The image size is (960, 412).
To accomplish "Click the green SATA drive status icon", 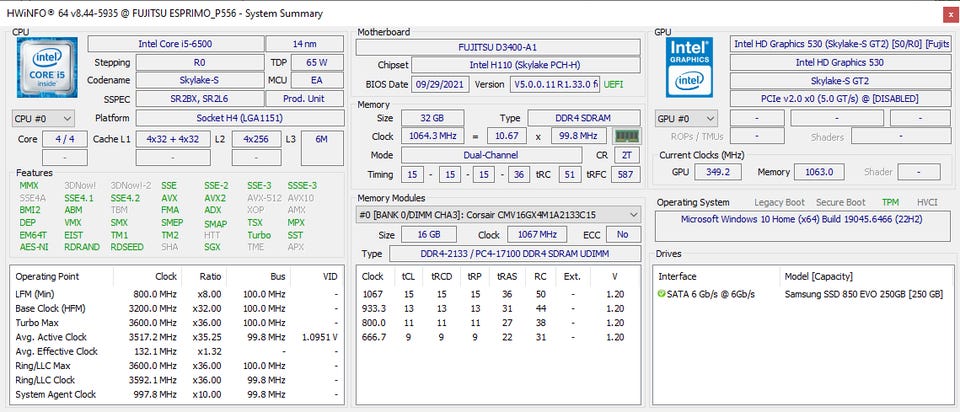I will click(x=661, y=294).
